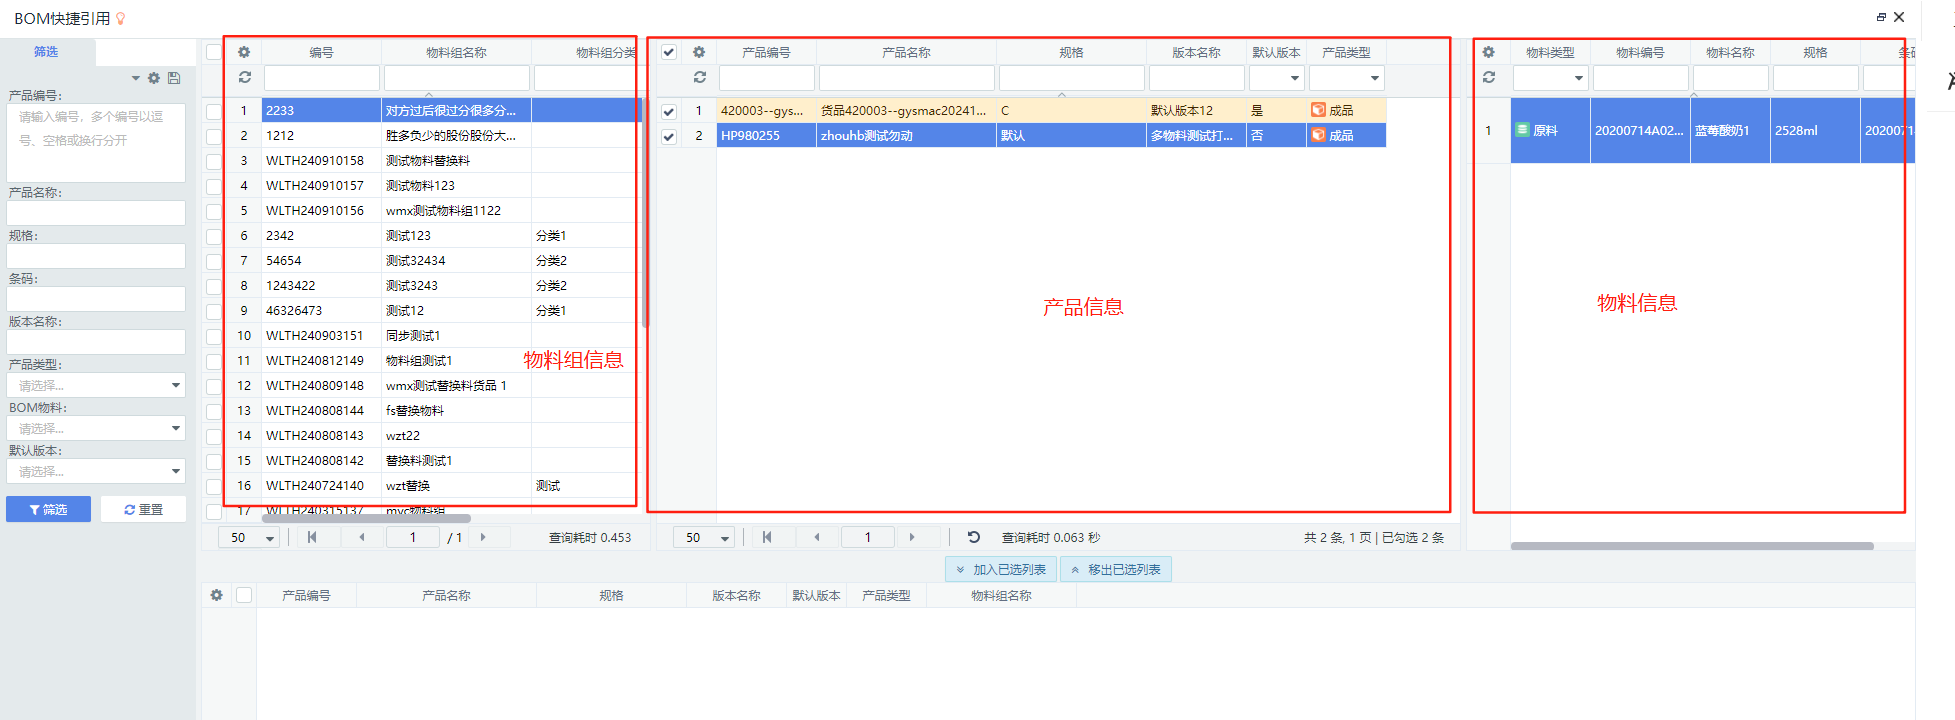Expand the 产品类型 dropdown in filter panel
The height and width of the screenshot is (720, 1955).
(96, 385)
